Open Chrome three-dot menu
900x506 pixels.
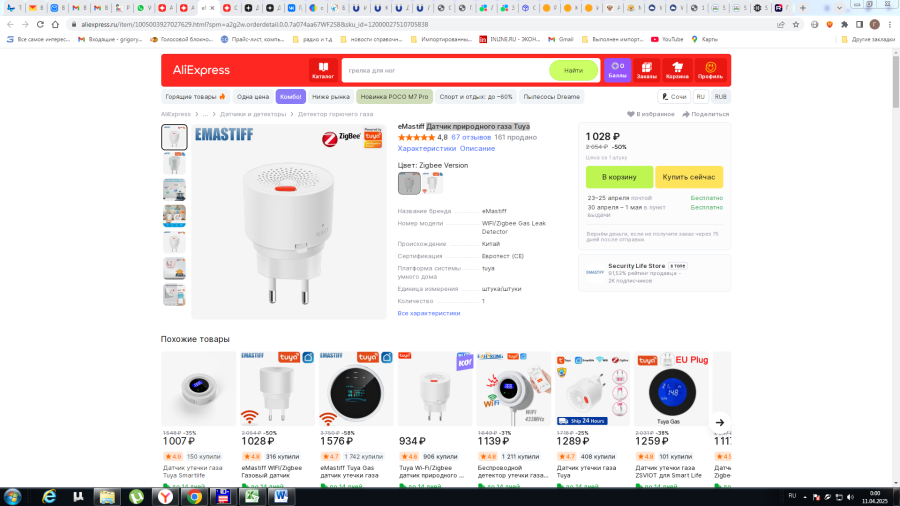[x=890, y=25]
